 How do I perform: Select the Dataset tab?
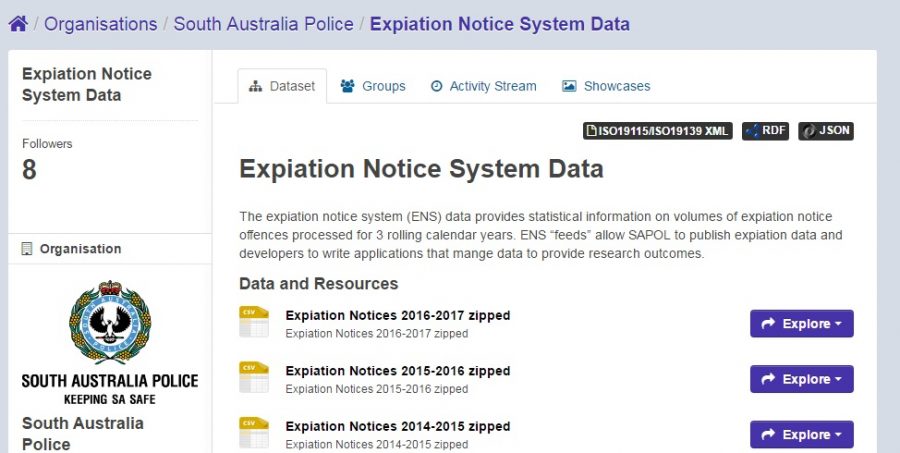pyautogui.click(x=282, y=86)
